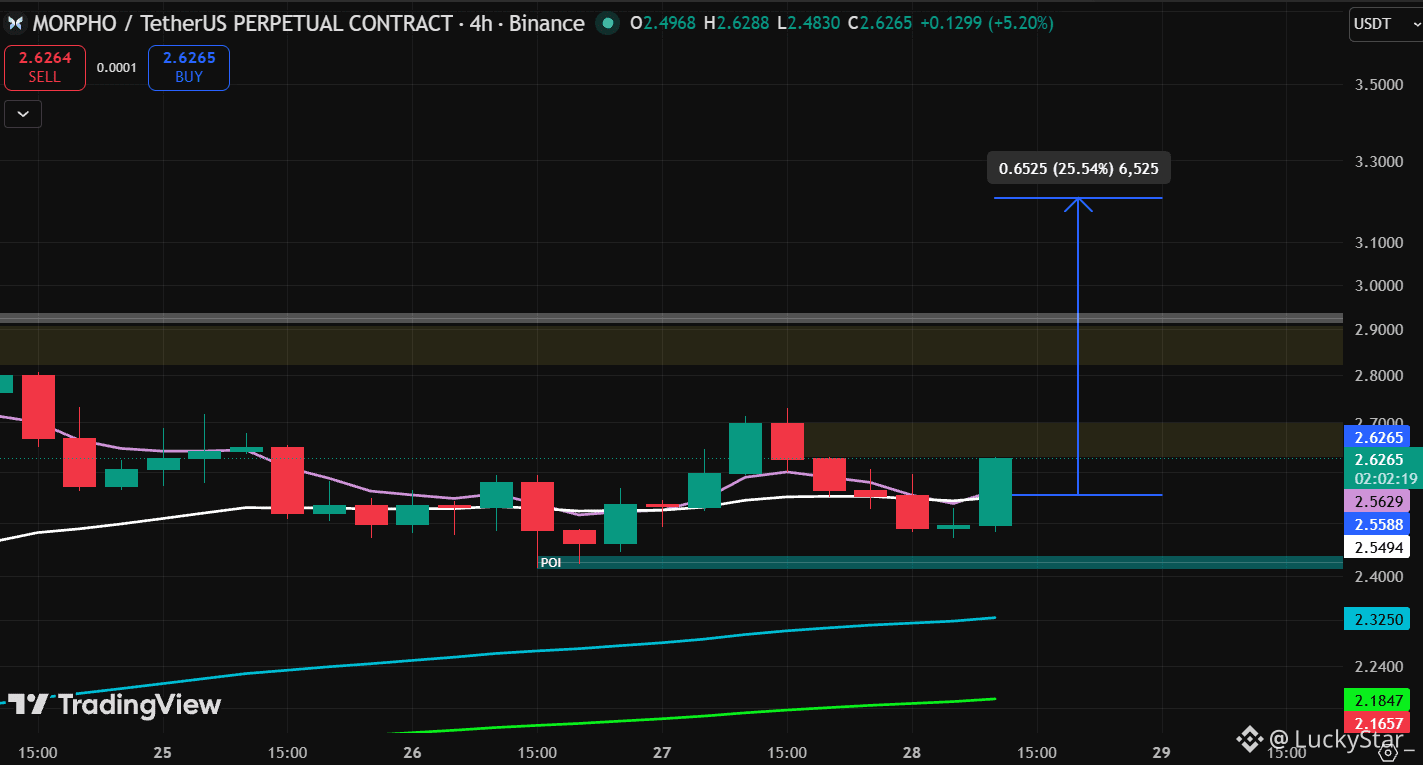Click the date 25 on the time axis
This screenshot has height=765, width=1423.
coord(164,751)
